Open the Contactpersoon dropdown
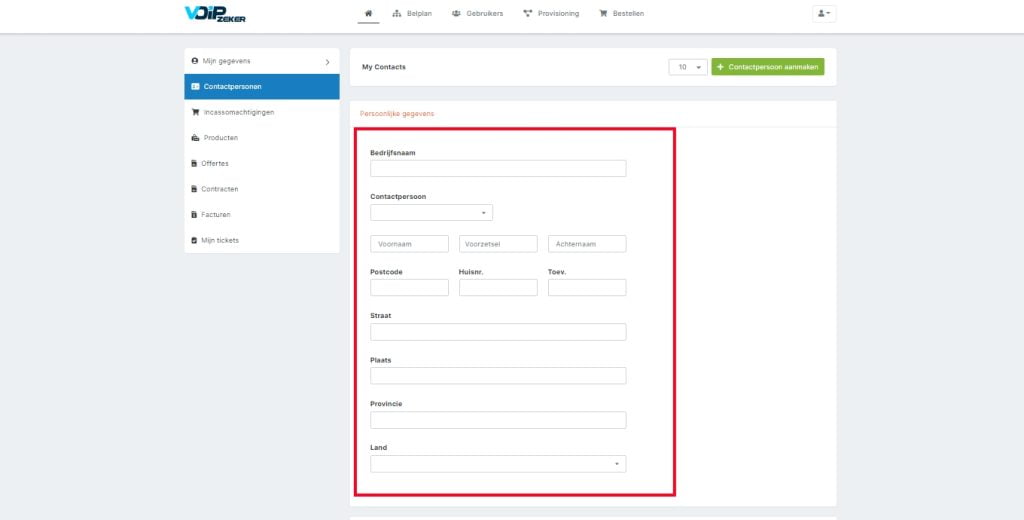Screen dimensions: 1024x520 [432, 212]
